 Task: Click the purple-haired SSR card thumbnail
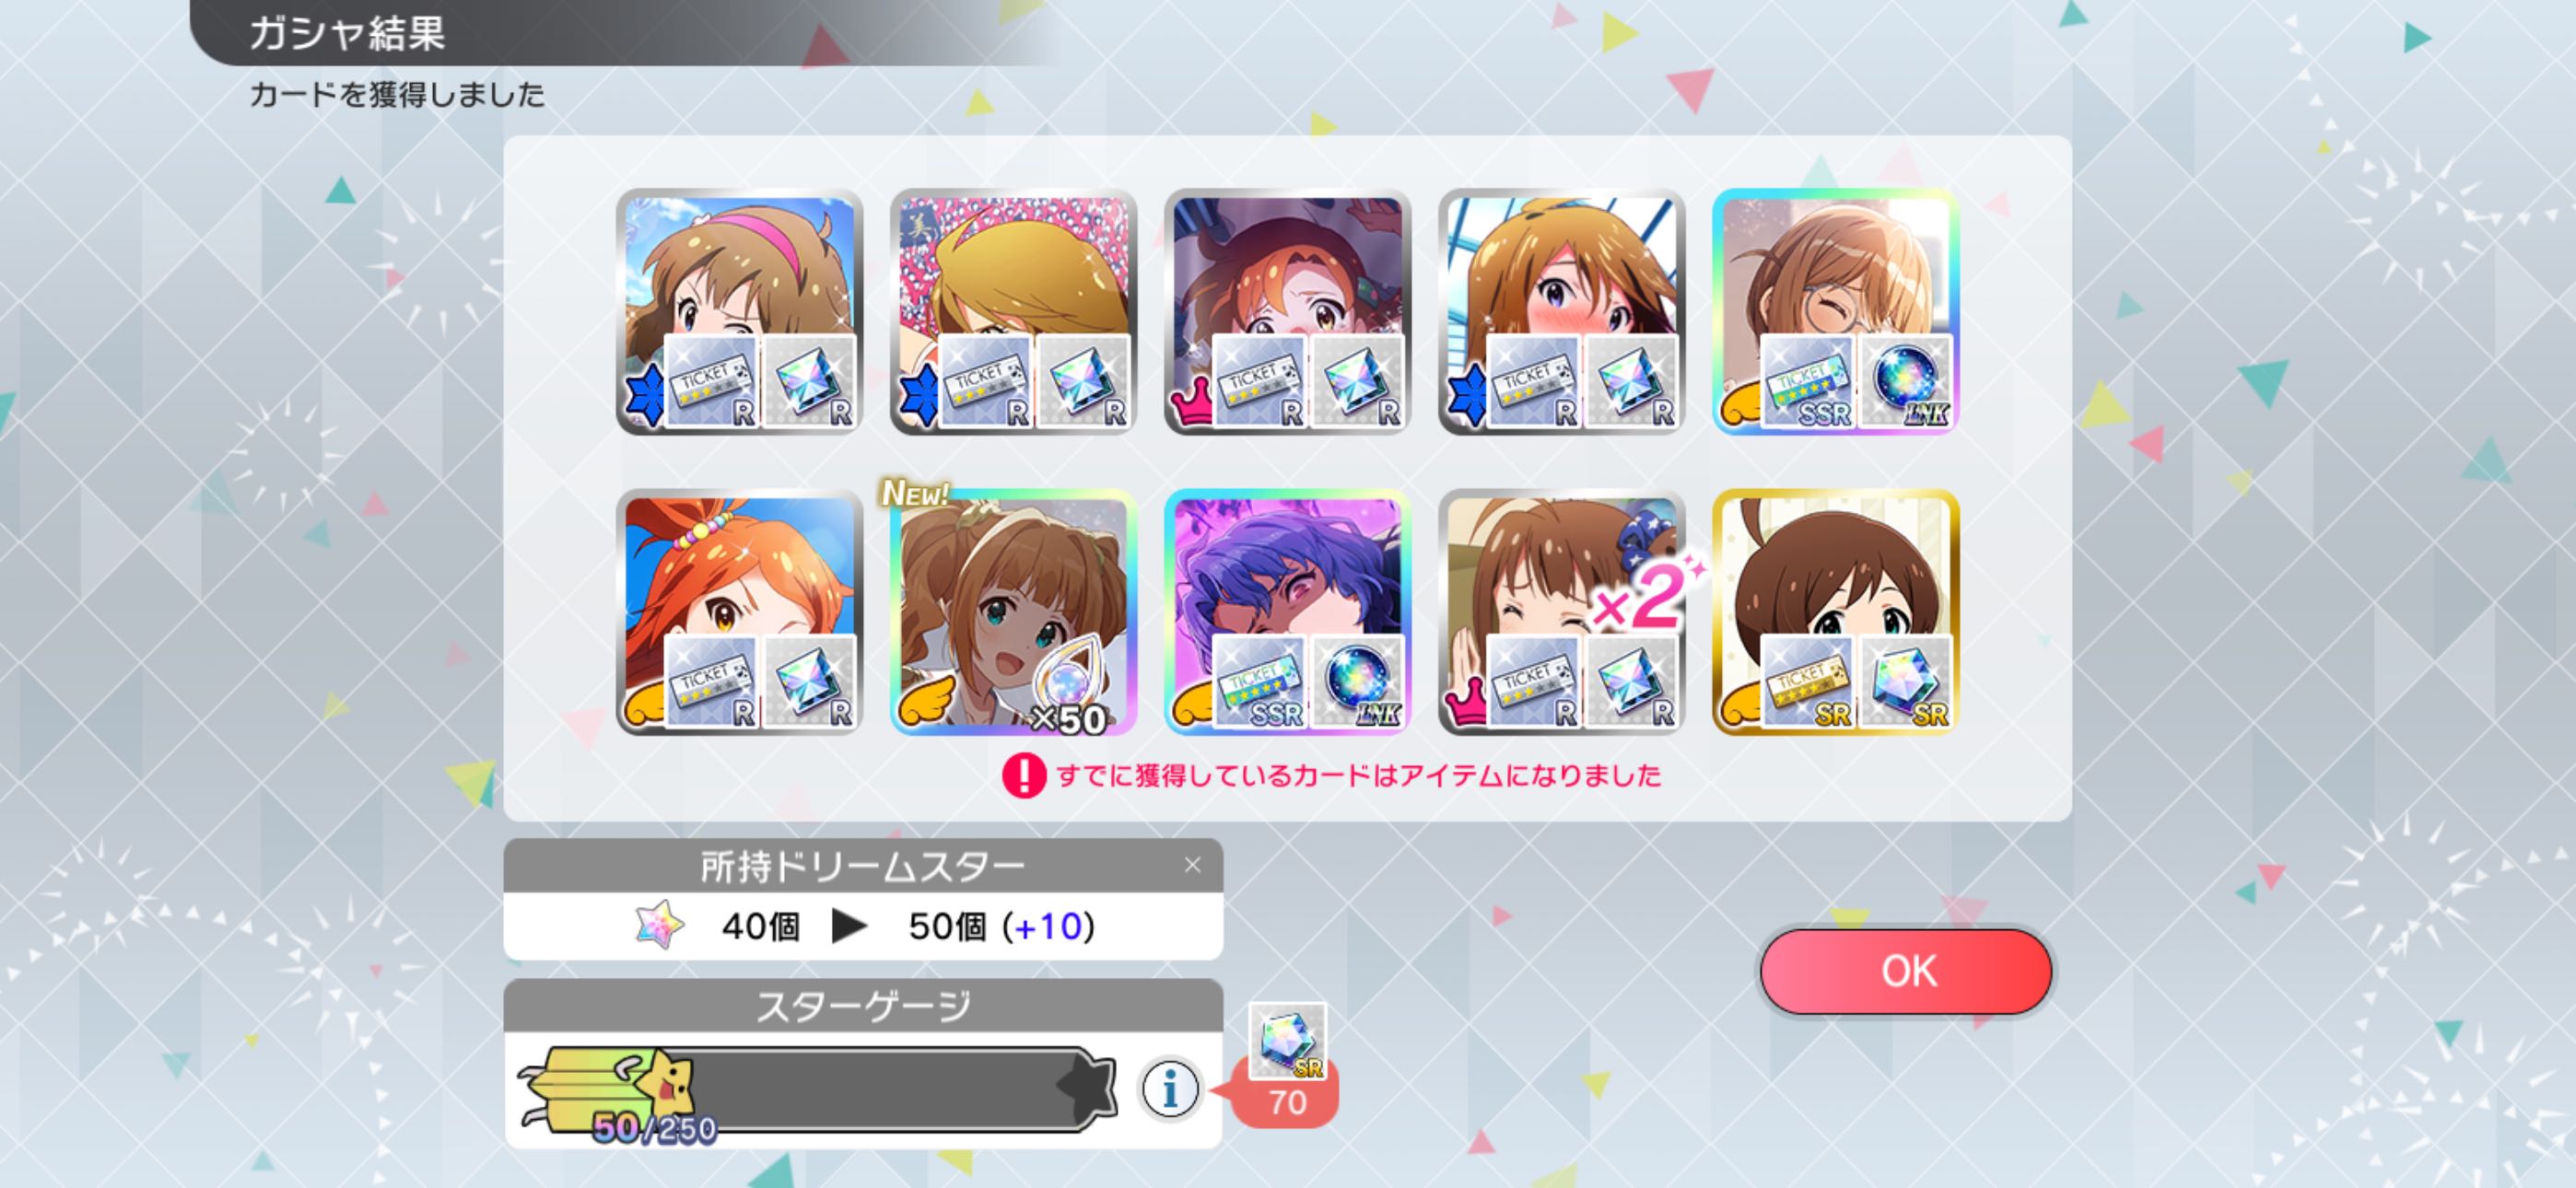(1287, 612)
